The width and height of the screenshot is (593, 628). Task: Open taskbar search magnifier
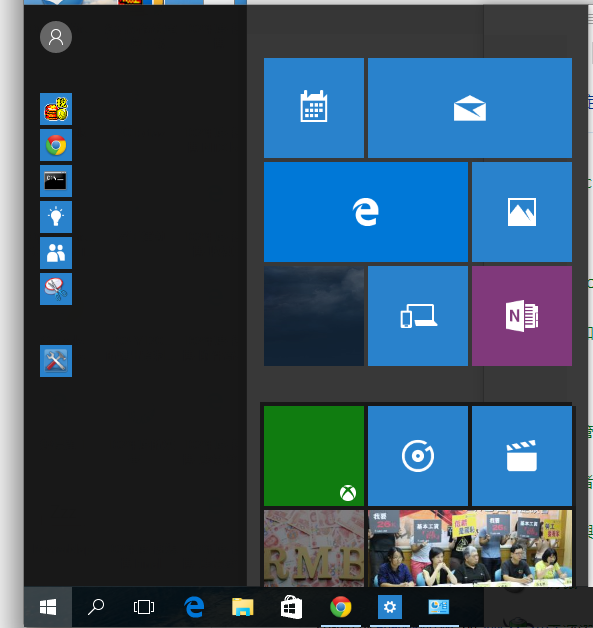tap(96, 607)
